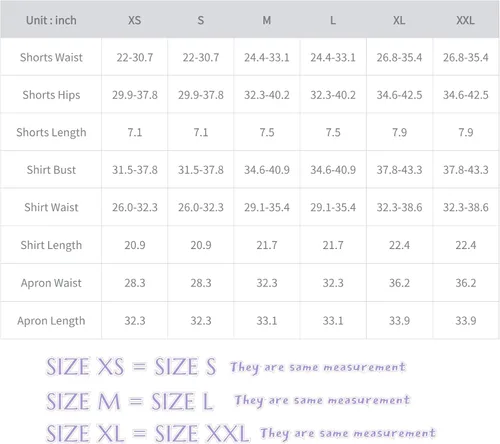The height and width of the screenshot is (444, 500).
Task: Click the Unit : inch label
Action: tap(51, 20)
